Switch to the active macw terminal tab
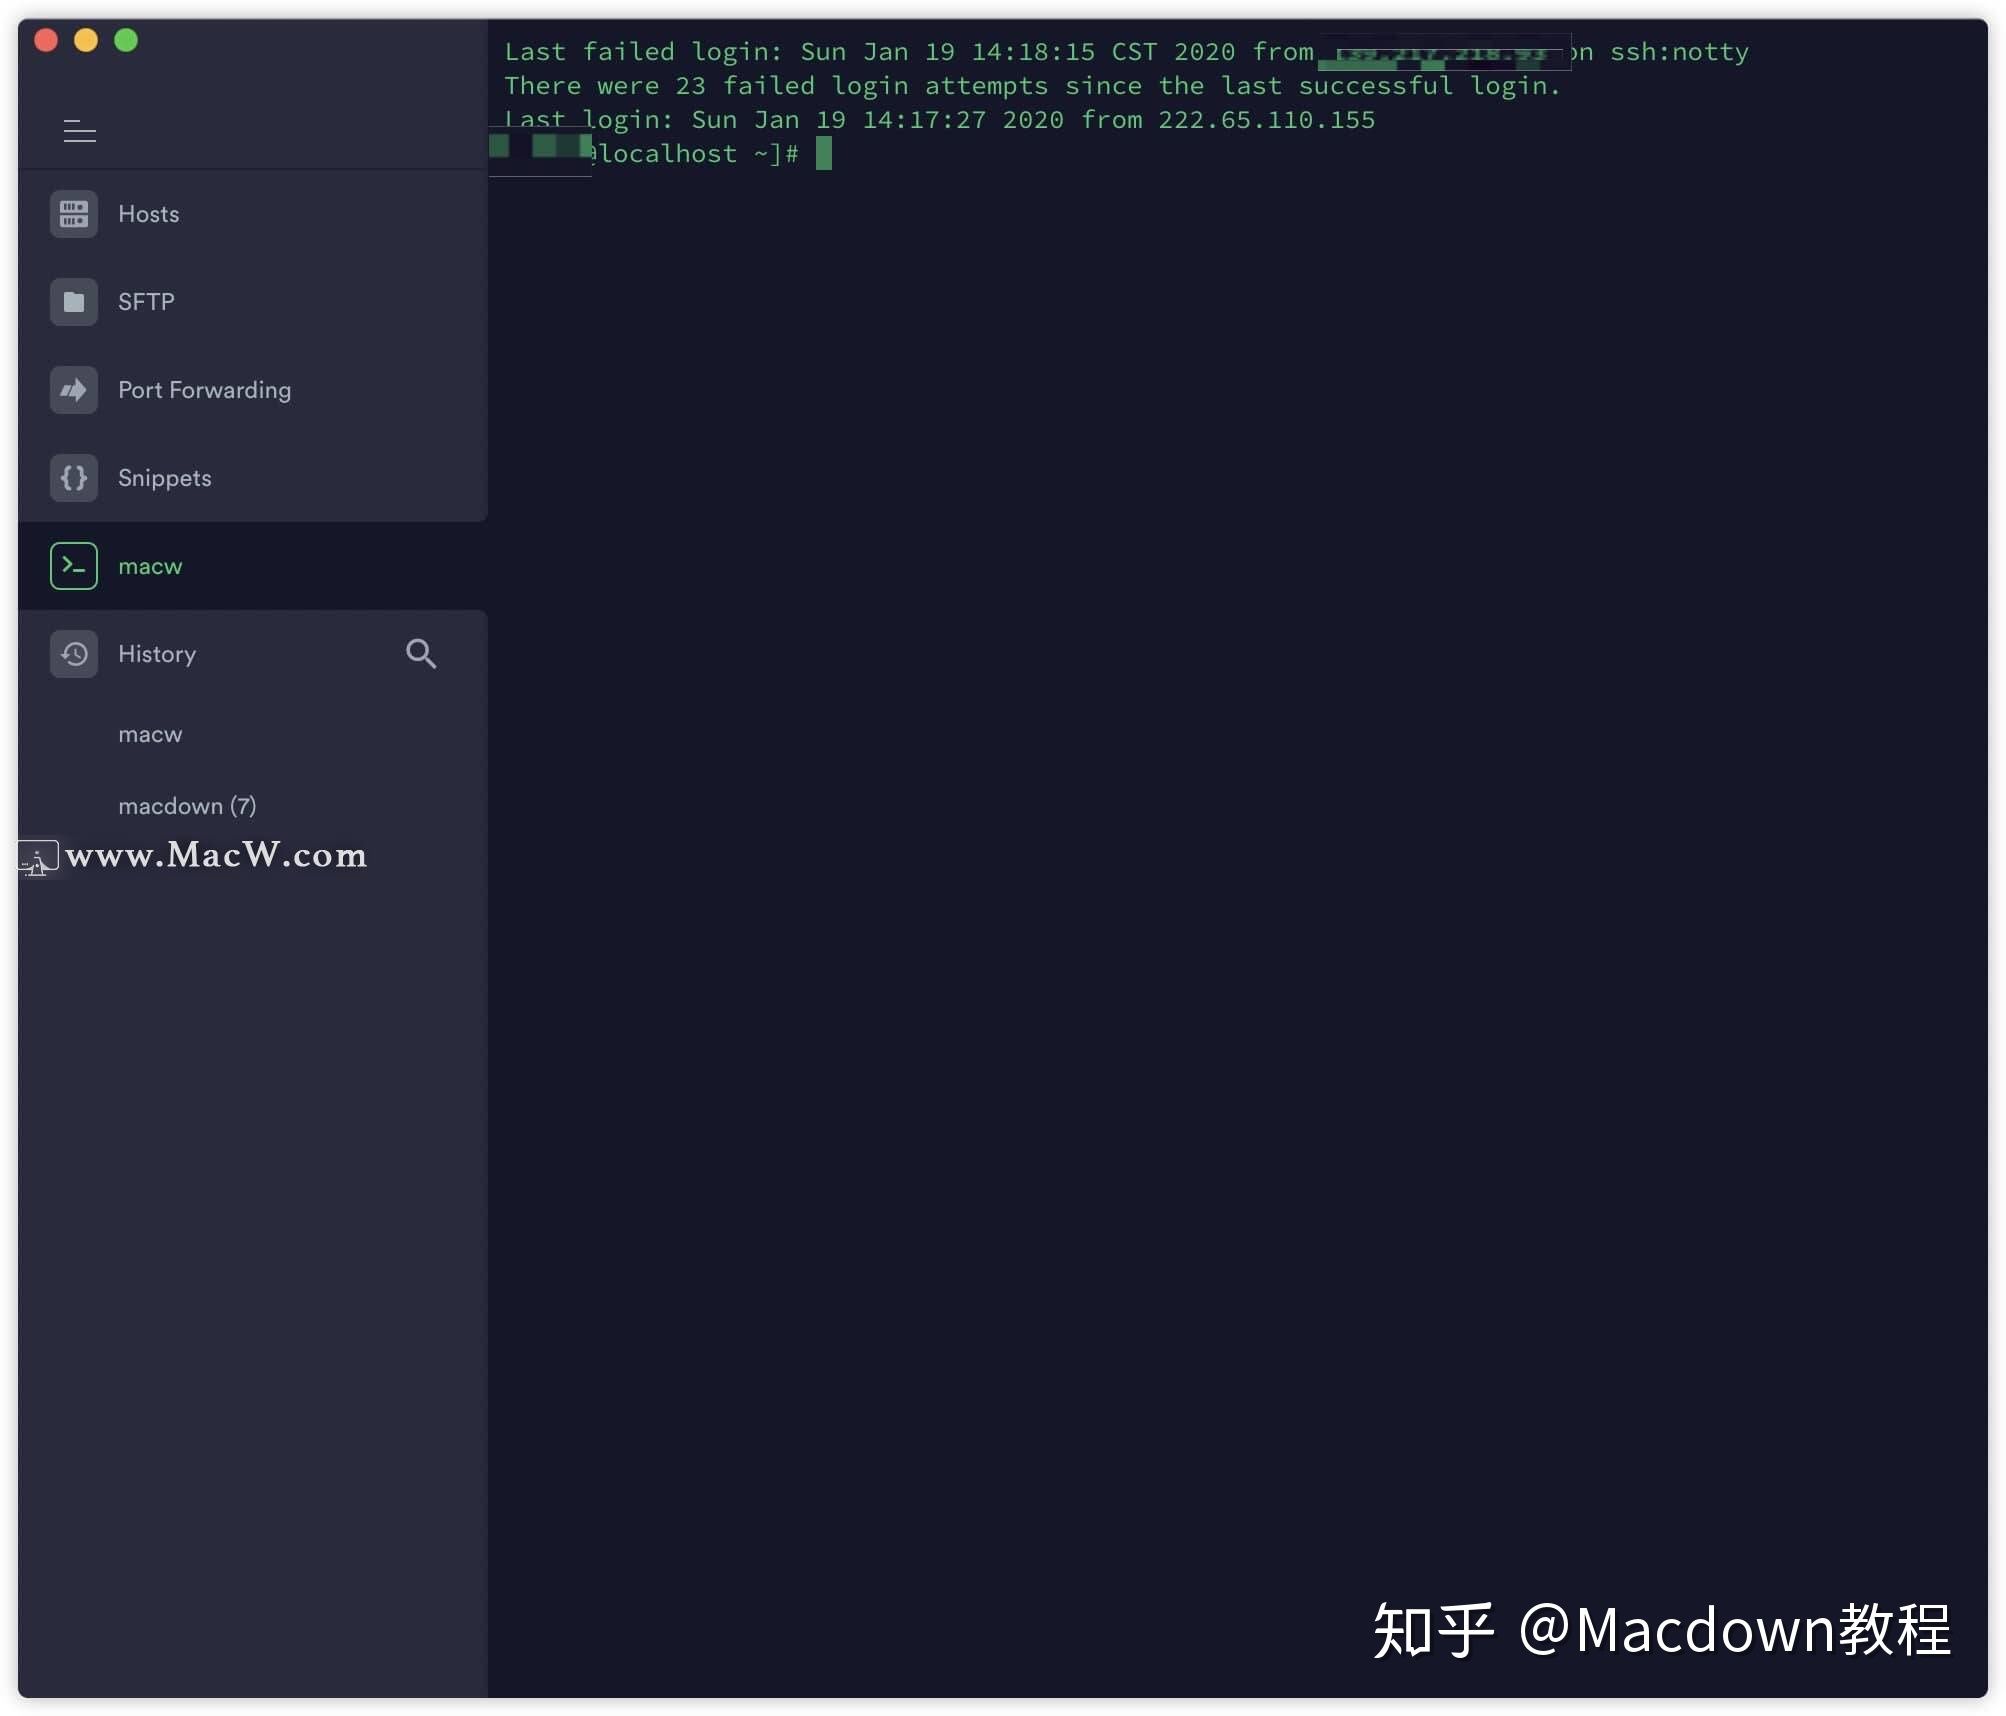Viewport: 2006px width, 1716px height. [252, 566]
